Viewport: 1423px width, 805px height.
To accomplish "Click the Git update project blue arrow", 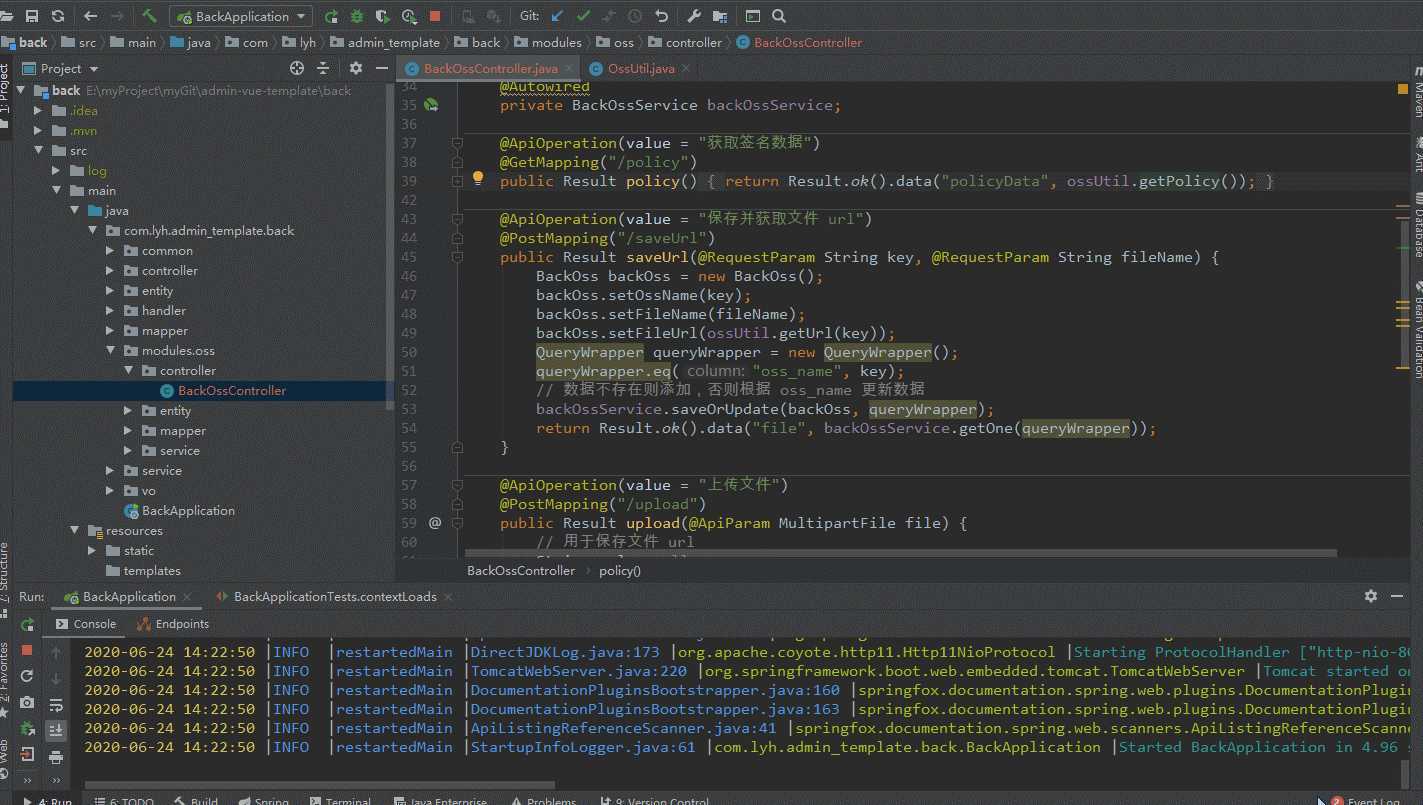I will [x=558, y=16].
